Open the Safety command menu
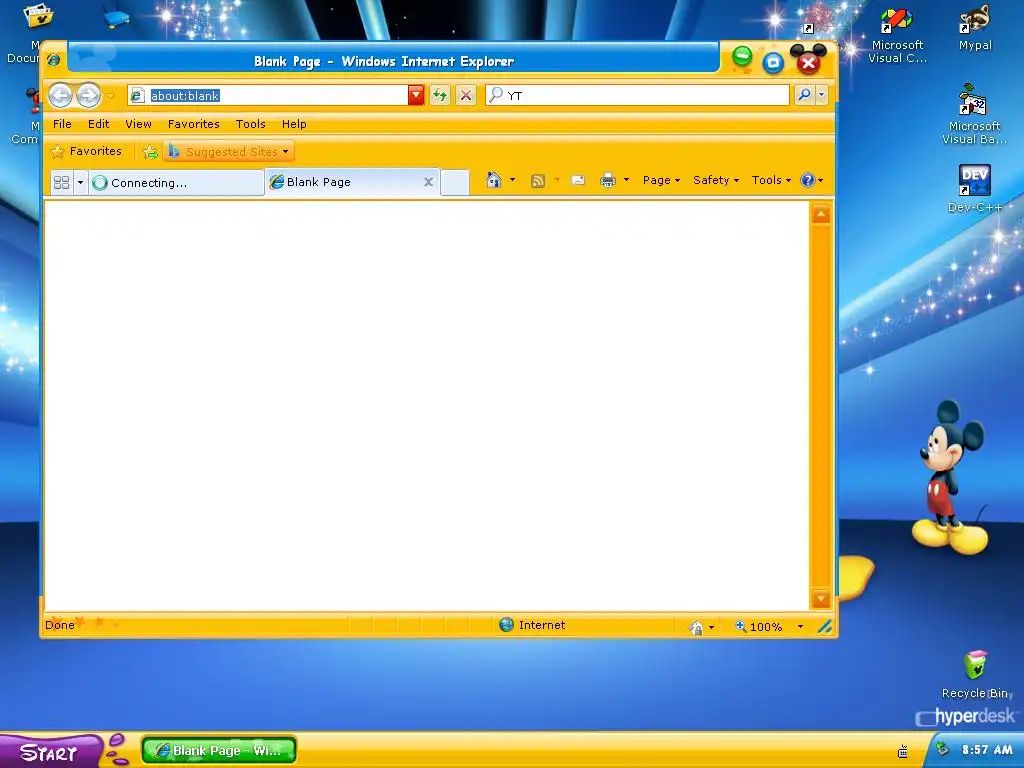 716,180
